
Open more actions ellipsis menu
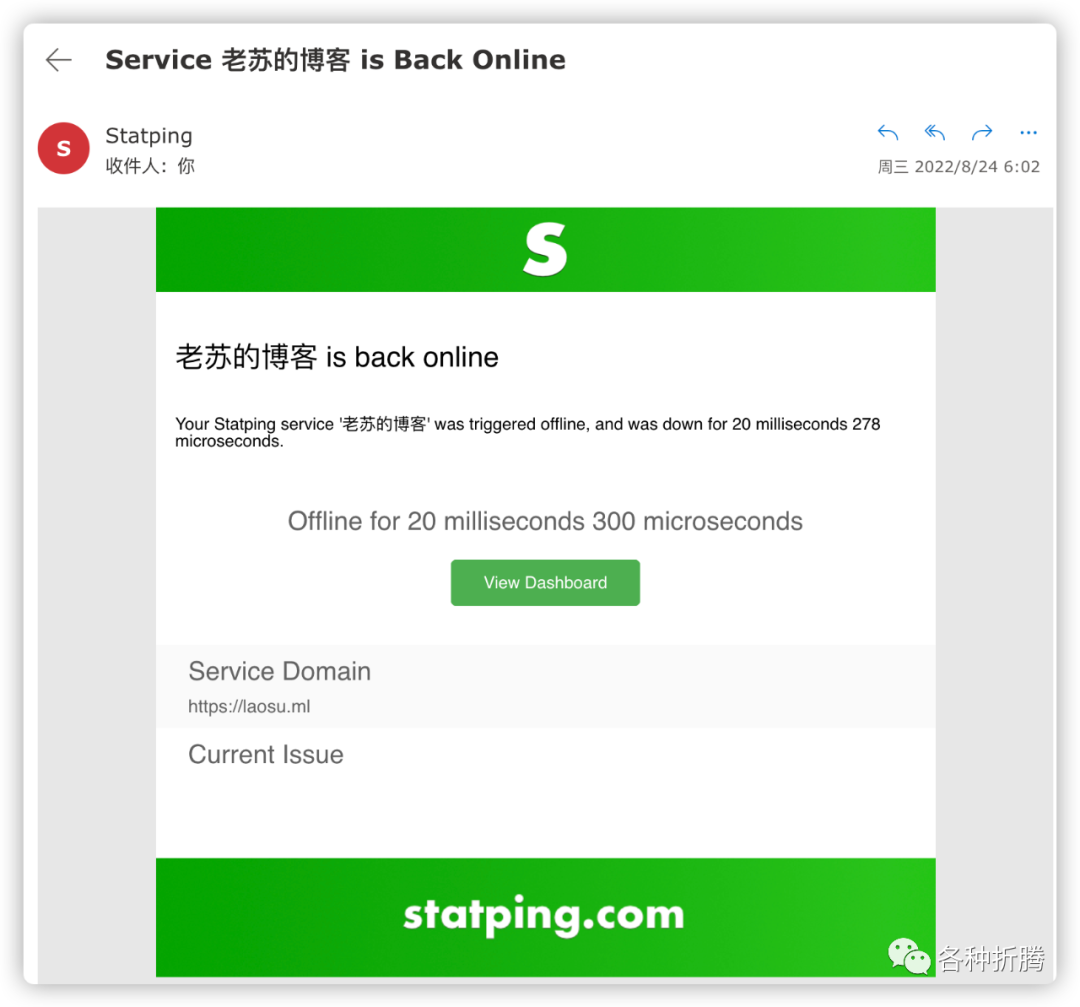(x=1028, y=132)
